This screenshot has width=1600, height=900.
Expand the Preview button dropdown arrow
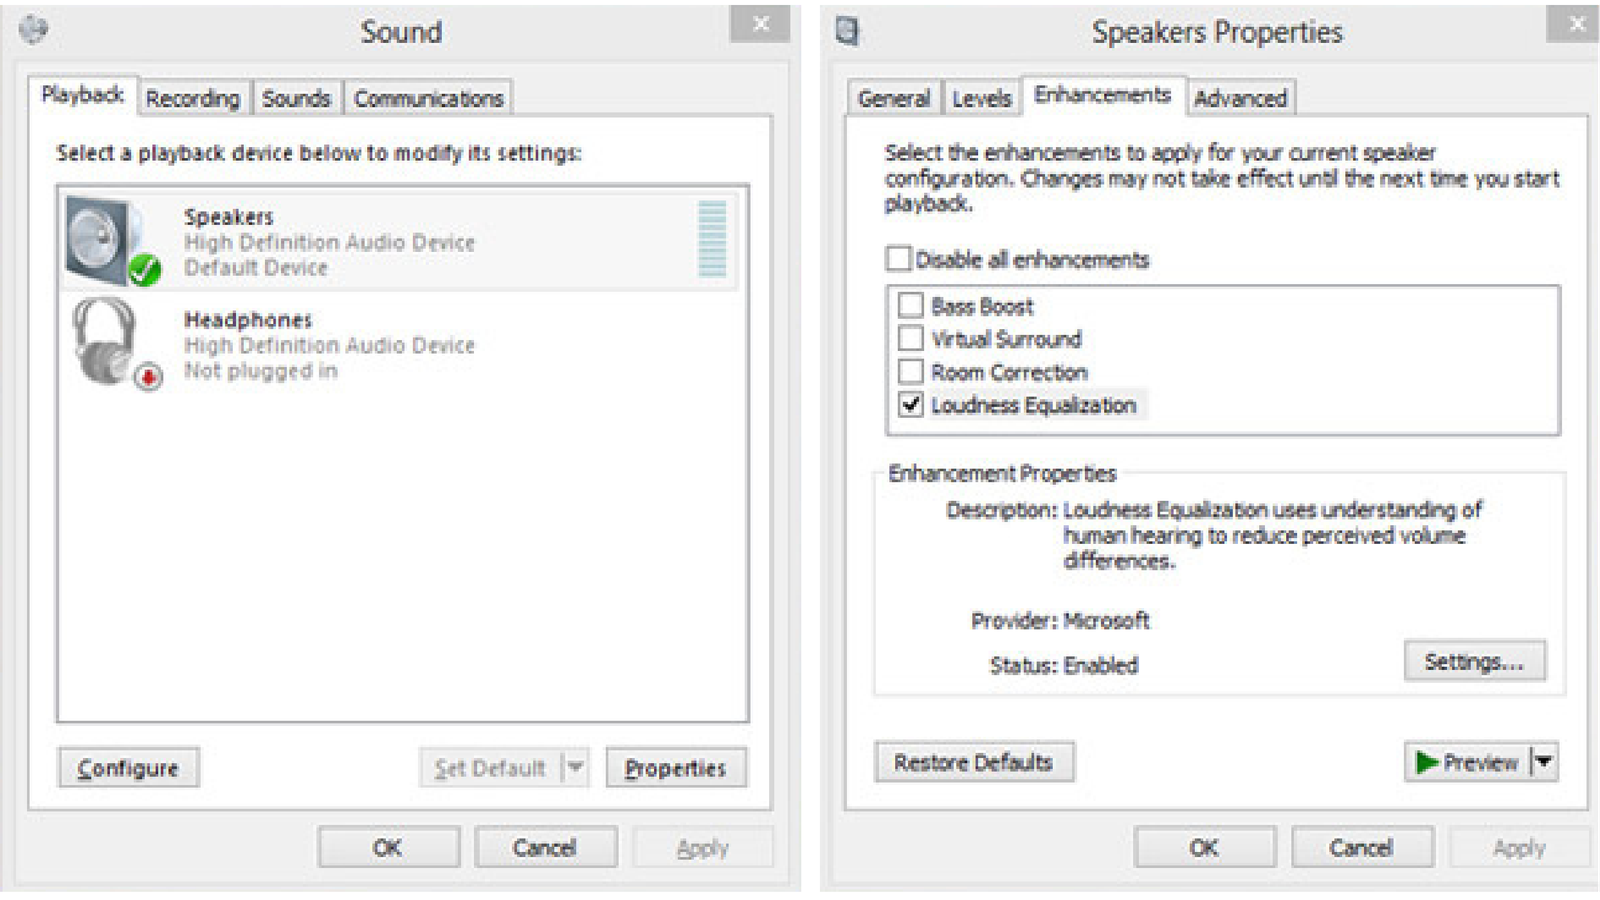[x=1544, y=762]
